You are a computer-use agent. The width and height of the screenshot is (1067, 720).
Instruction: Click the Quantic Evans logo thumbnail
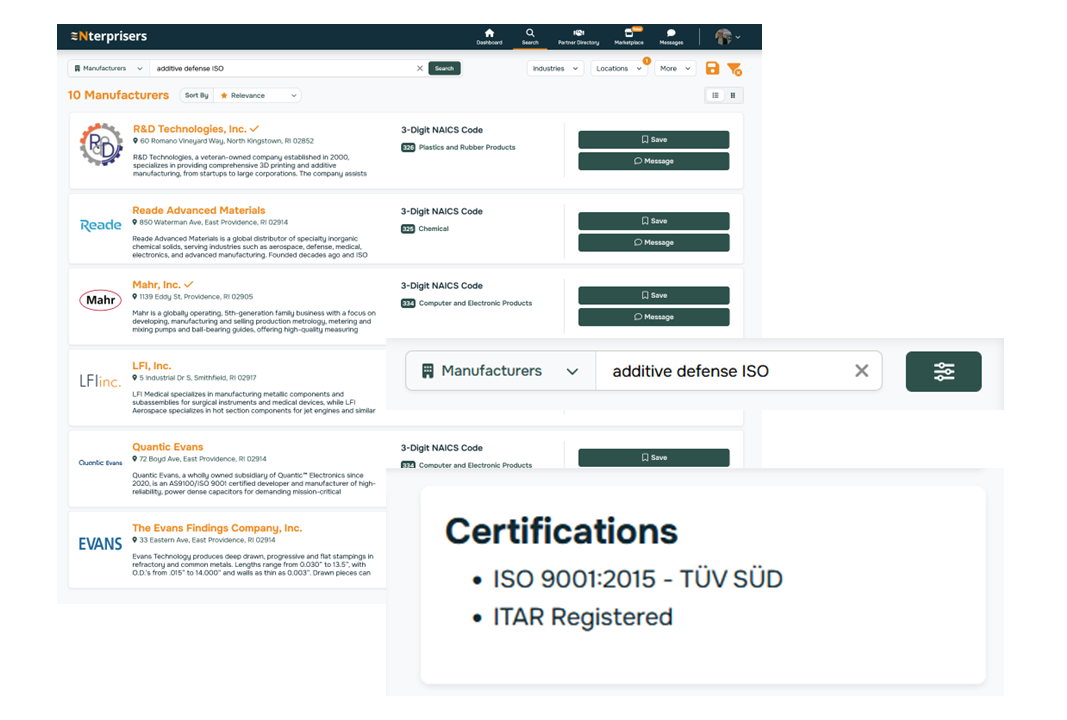100,463
